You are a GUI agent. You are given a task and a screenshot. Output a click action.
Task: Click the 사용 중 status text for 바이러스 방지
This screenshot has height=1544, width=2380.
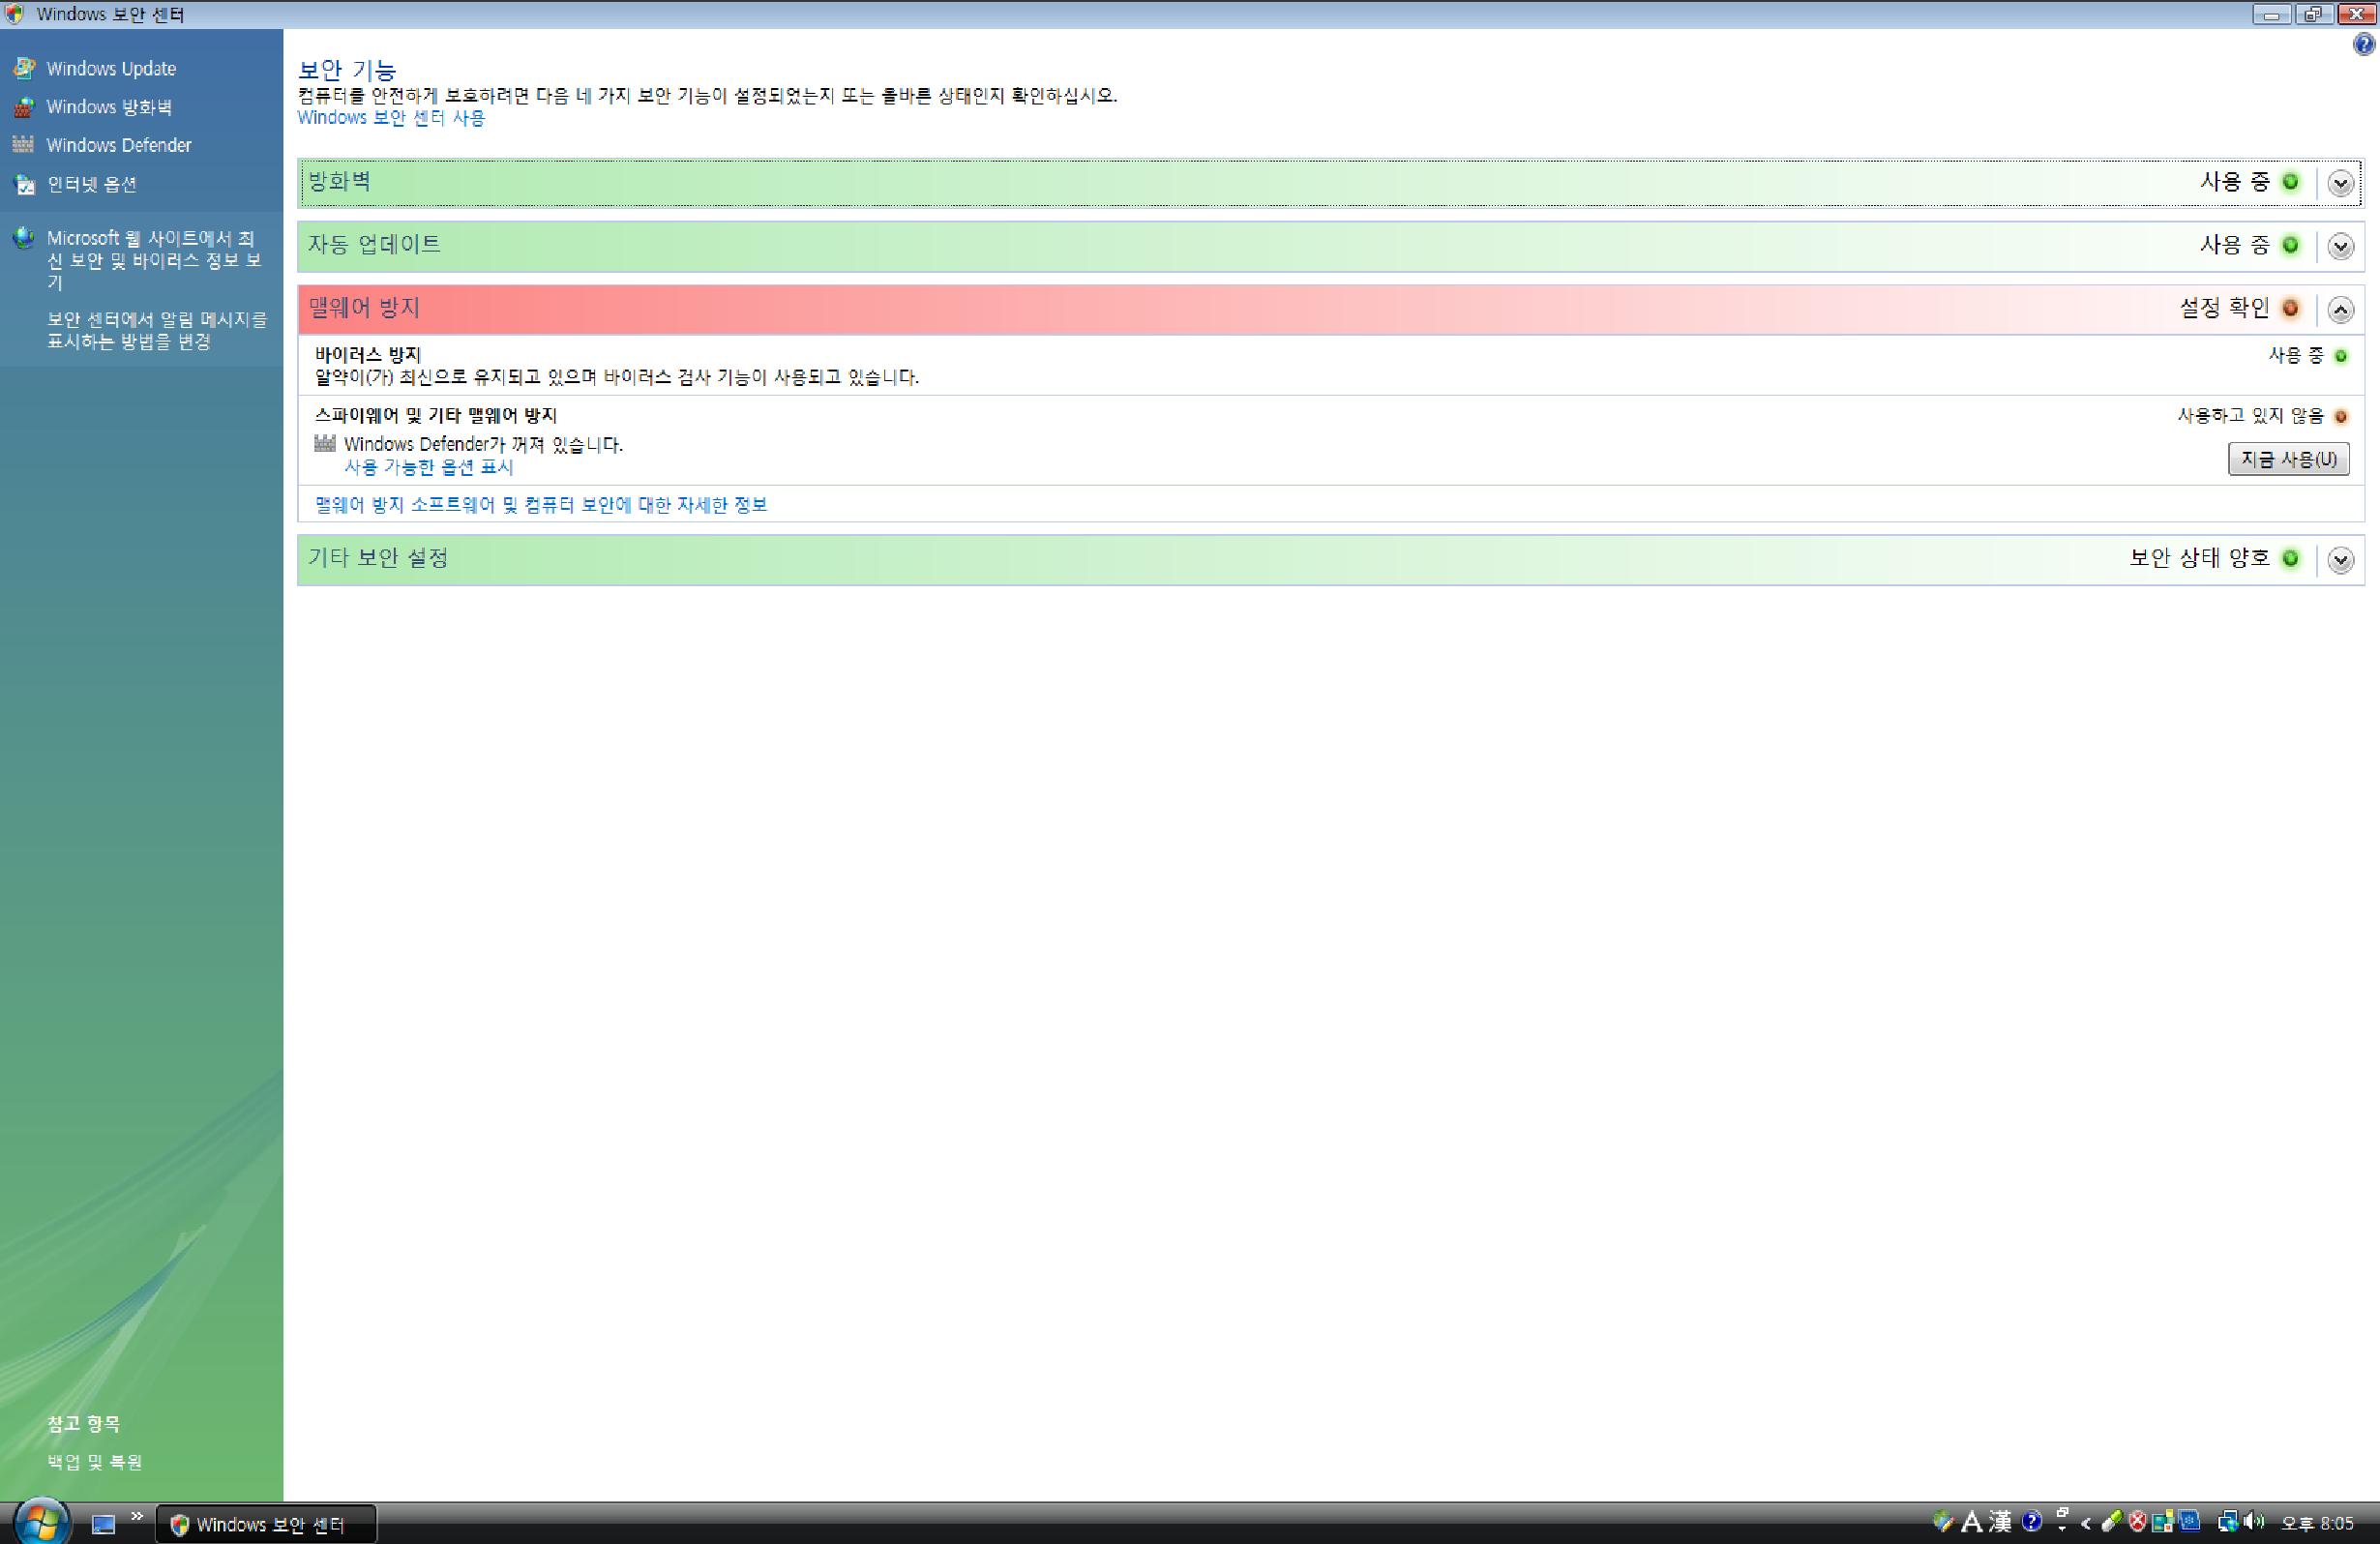point(2296,355)
